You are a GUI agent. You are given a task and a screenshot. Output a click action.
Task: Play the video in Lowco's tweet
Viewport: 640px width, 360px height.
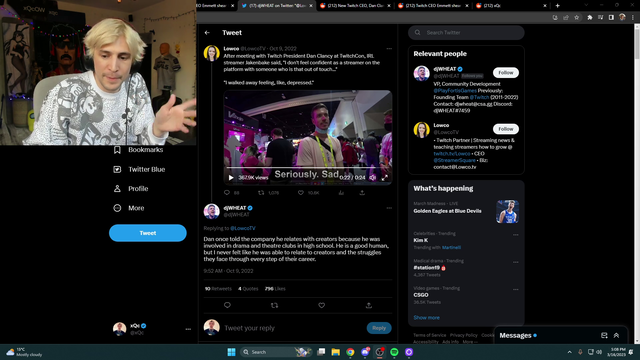click(231, 178)
